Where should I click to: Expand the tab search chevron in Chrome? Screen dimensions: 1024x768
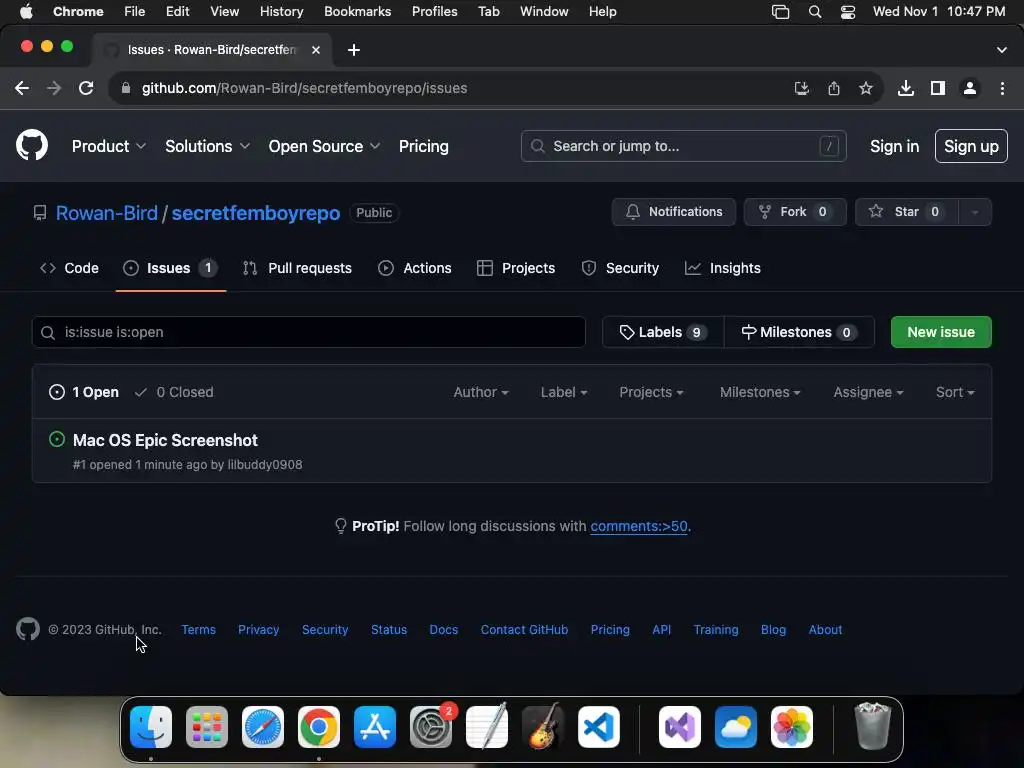pos(1002,50)
